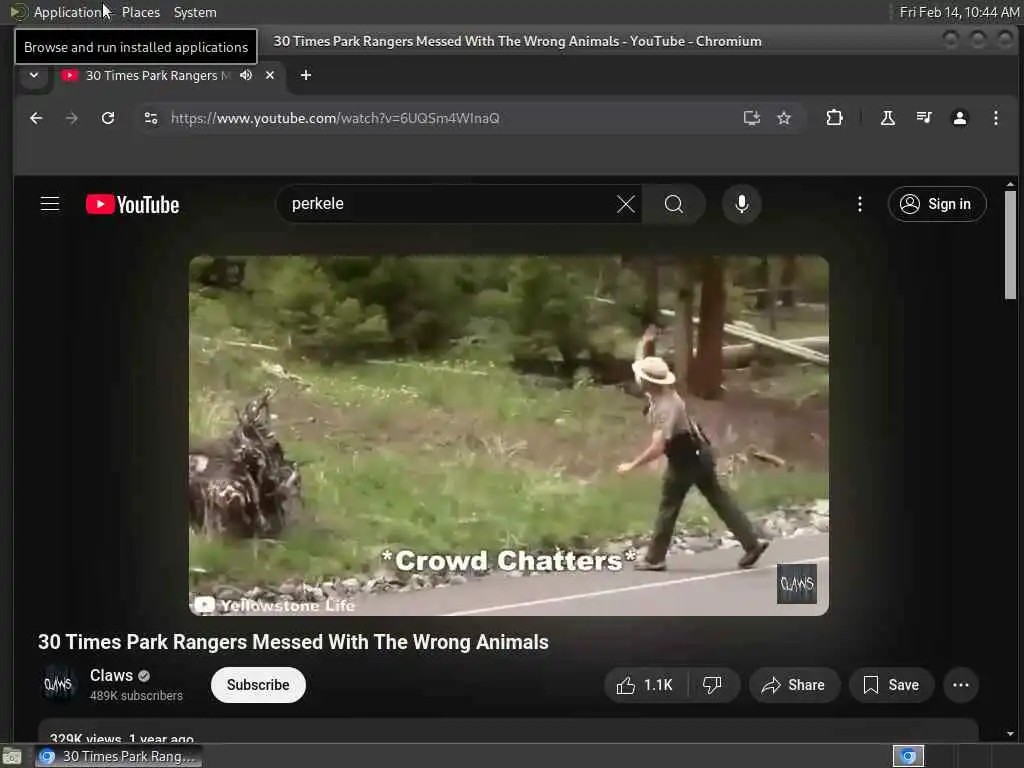Open the Places menu
The height and width of the screenshot is (768, 1024).
(140, 12)
